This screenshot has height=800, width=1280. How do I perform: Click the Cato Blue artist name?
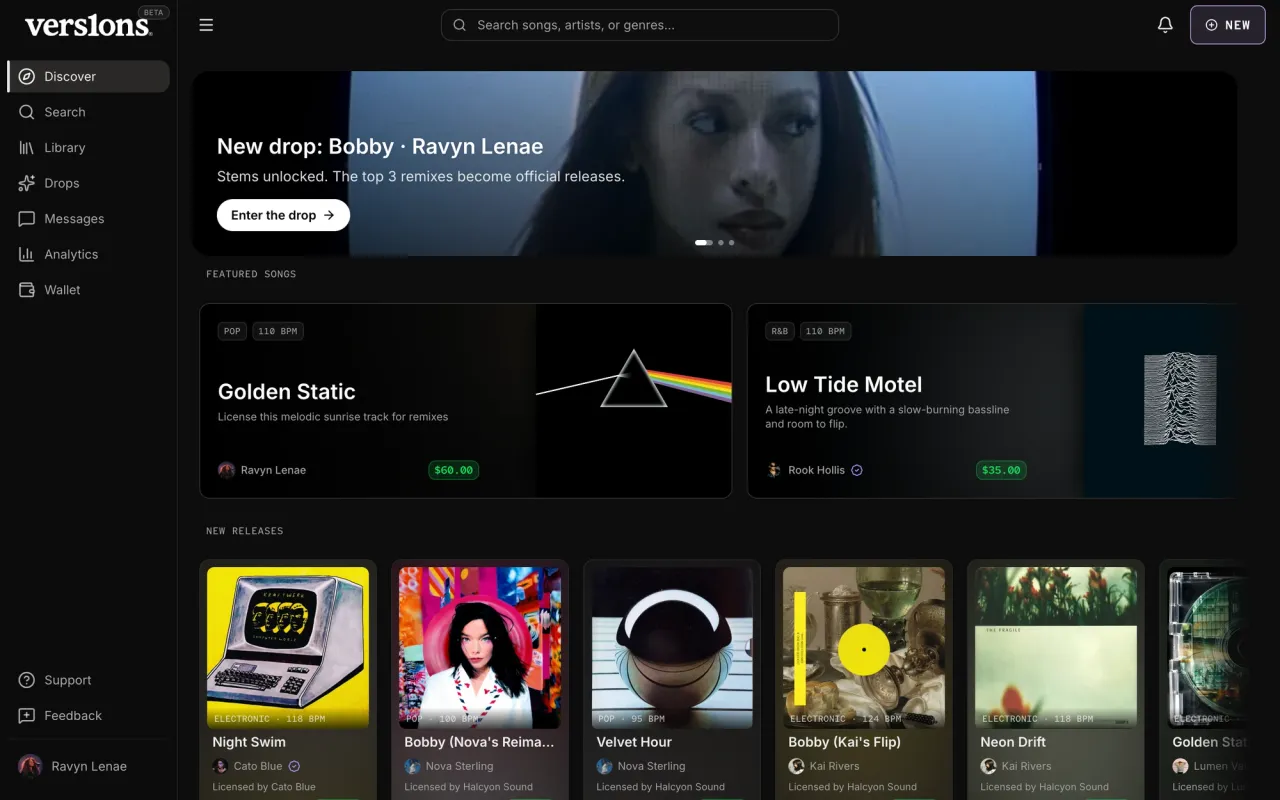(258, 766)
